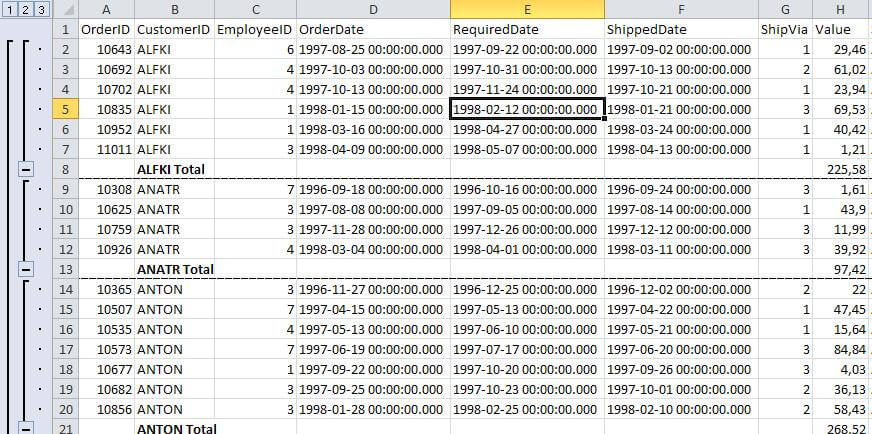The width and height of the screenshot is (872, 434).
Task: Click outline level 1 button
Action: [x=9, y=9]
